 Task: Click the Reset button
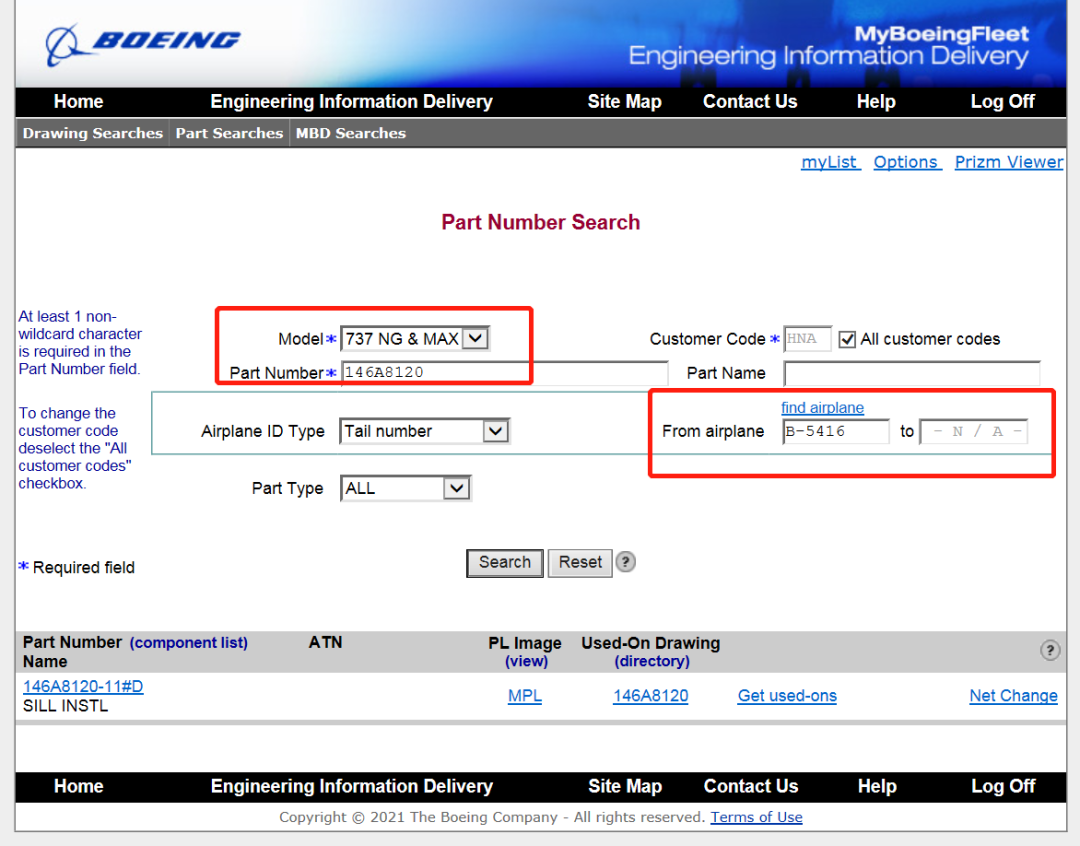pyautogui.click(x=580, y=563)
